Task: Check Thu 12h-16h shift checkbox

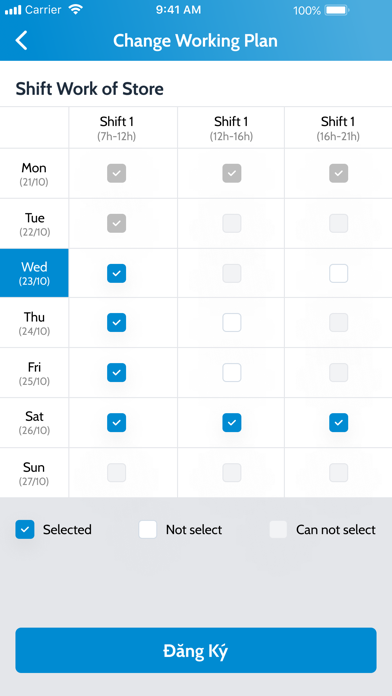Action: coord(232,323)
